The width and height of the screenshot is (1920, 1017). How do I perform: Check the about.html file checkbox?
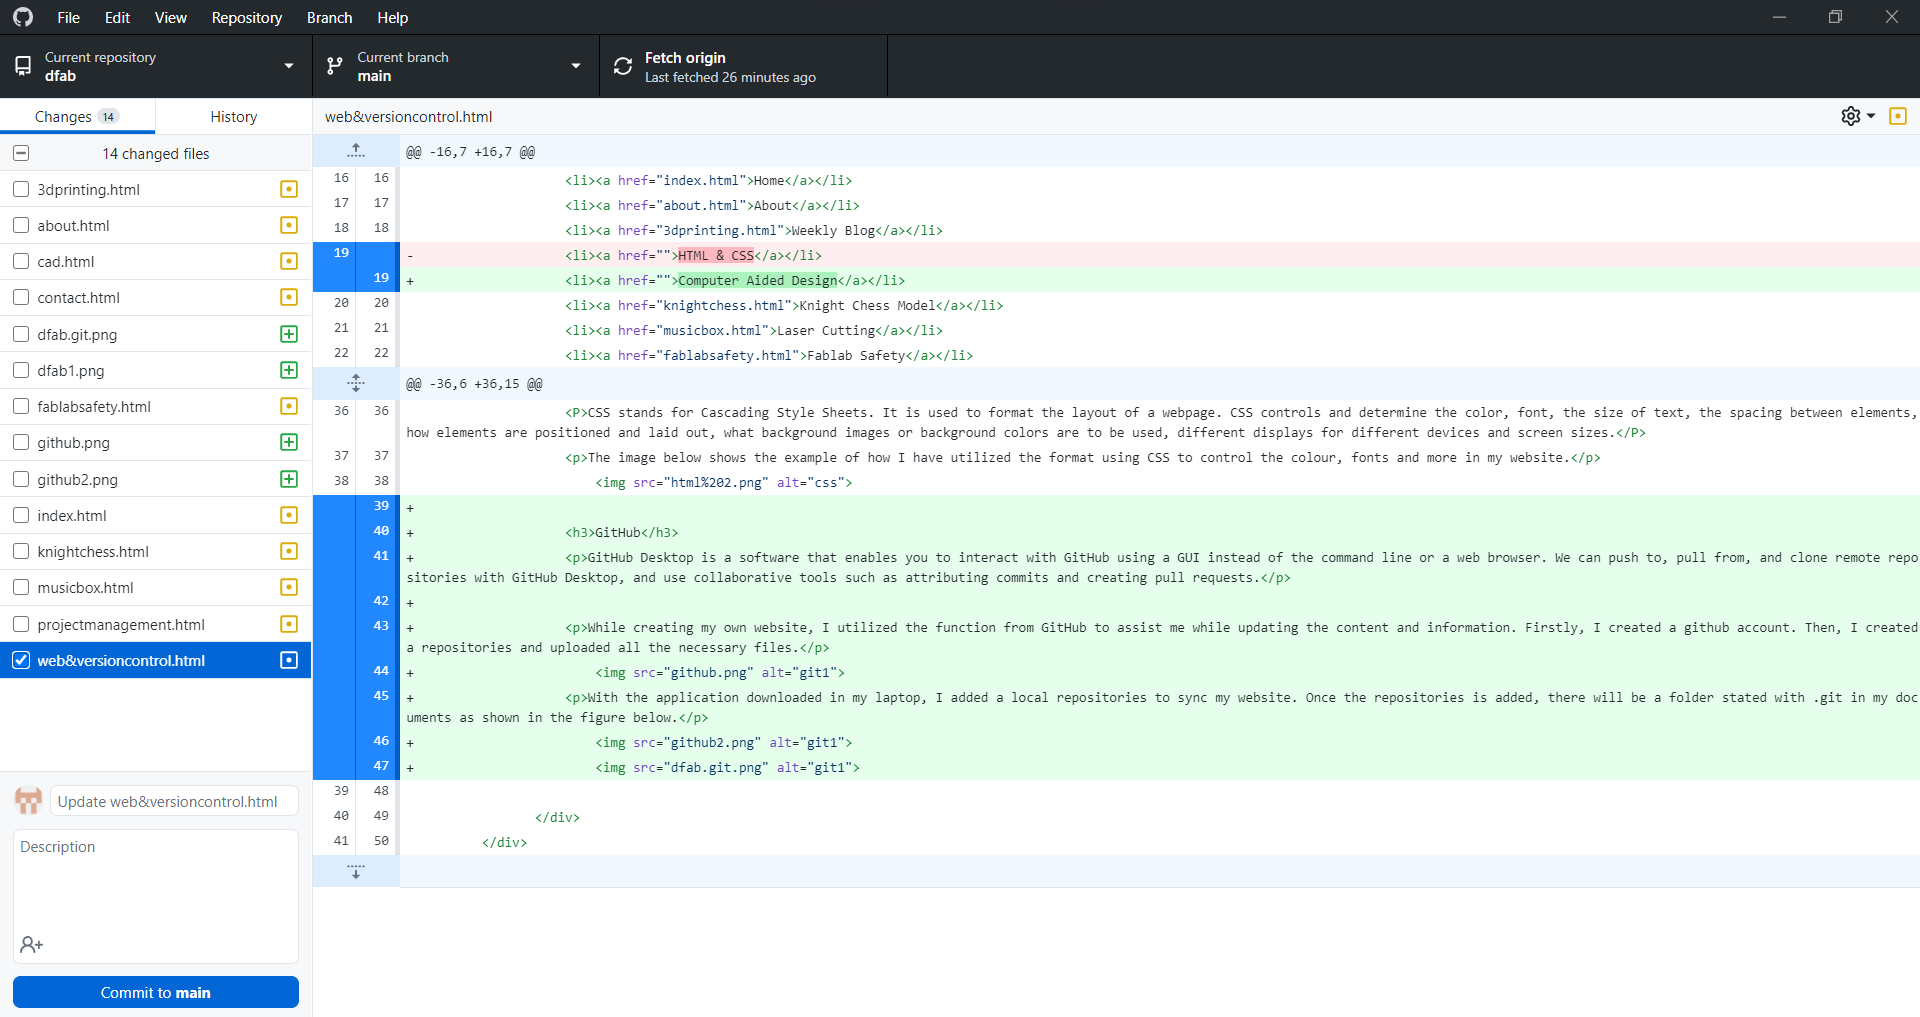(21, 225)
